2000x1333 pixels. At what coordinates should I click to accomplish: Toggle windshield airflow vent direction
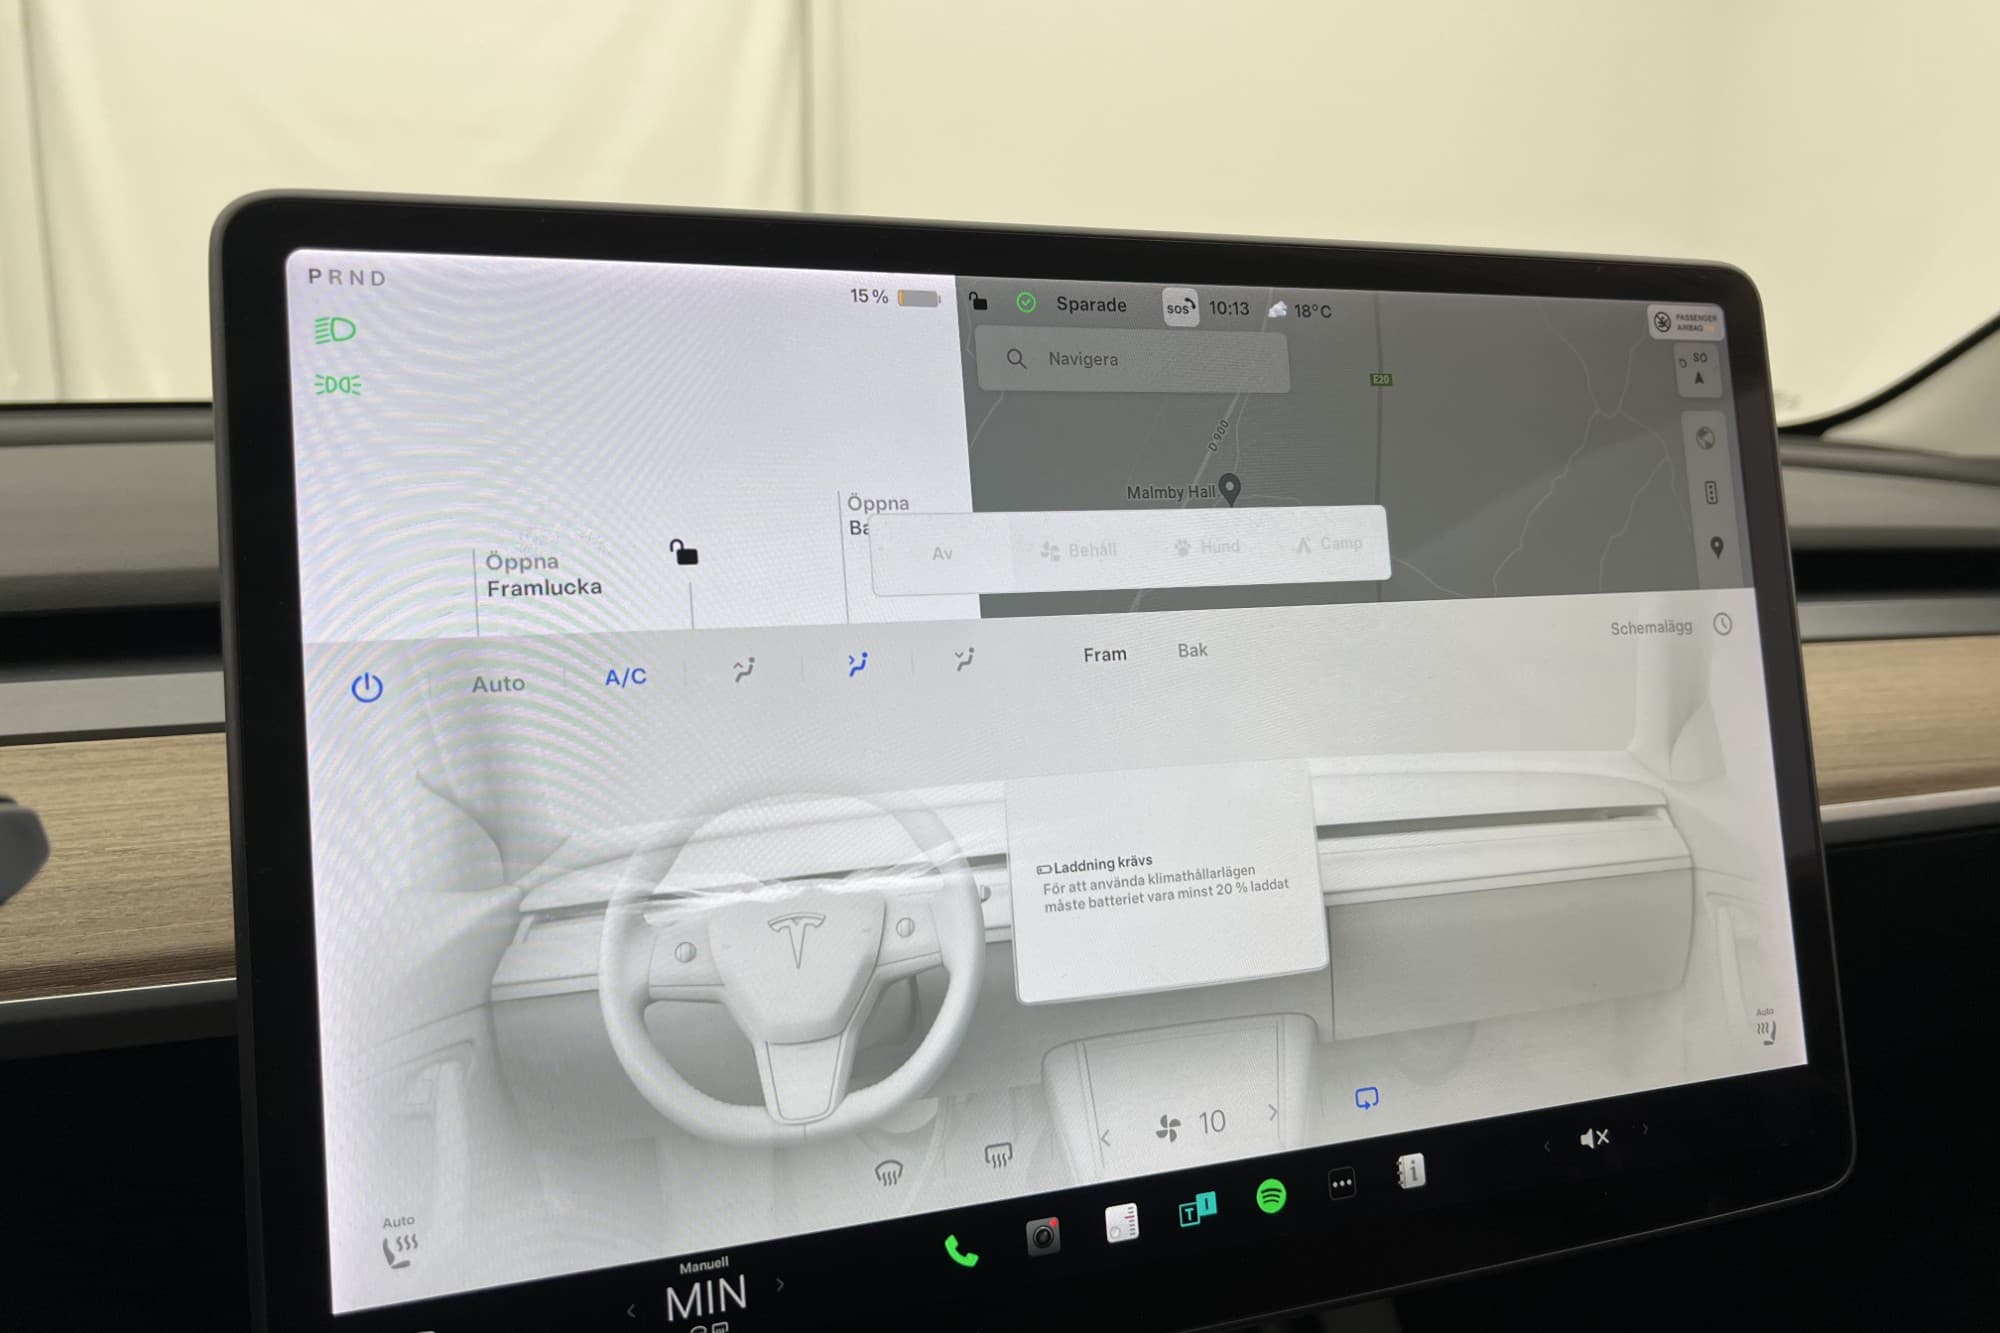point(743,669)
